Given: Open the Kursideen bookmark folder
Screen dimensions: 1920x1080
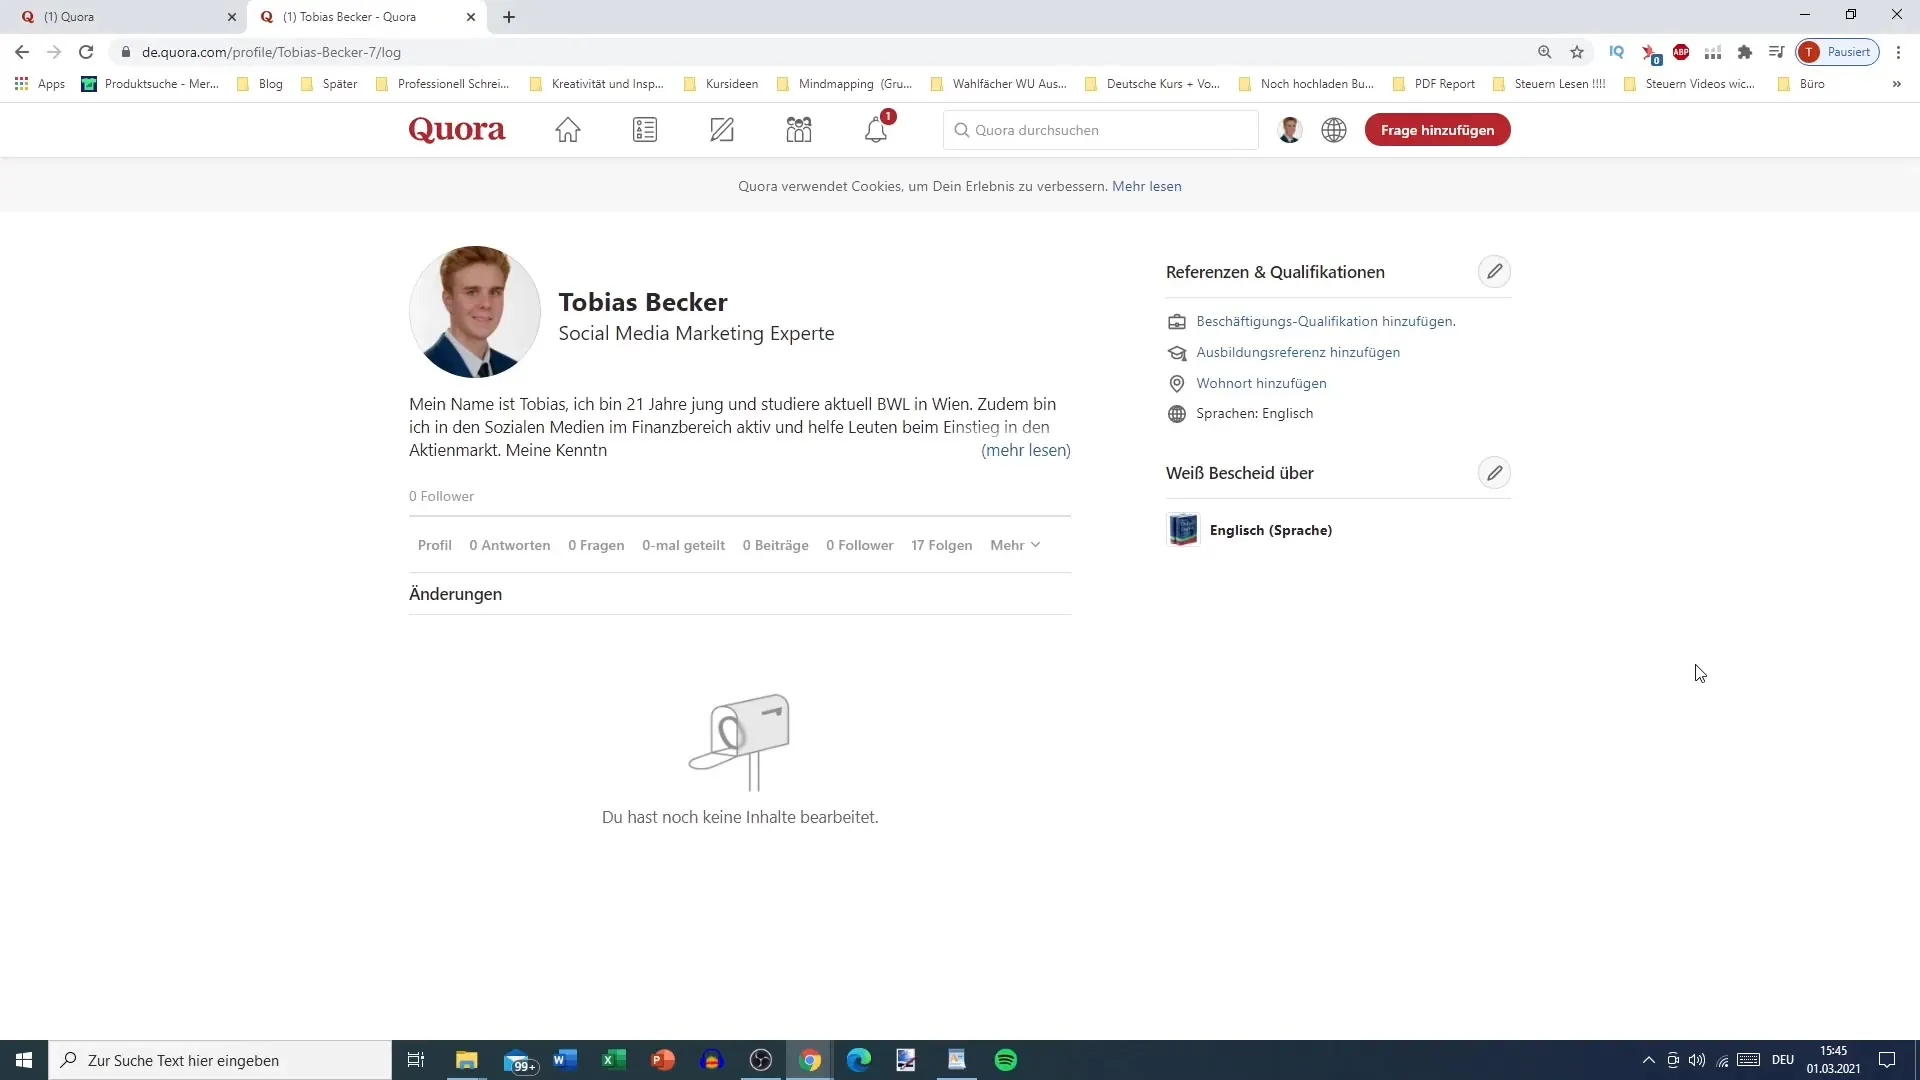Looking at the screenshot, I should pyautogui.click(x=721, y=84).
